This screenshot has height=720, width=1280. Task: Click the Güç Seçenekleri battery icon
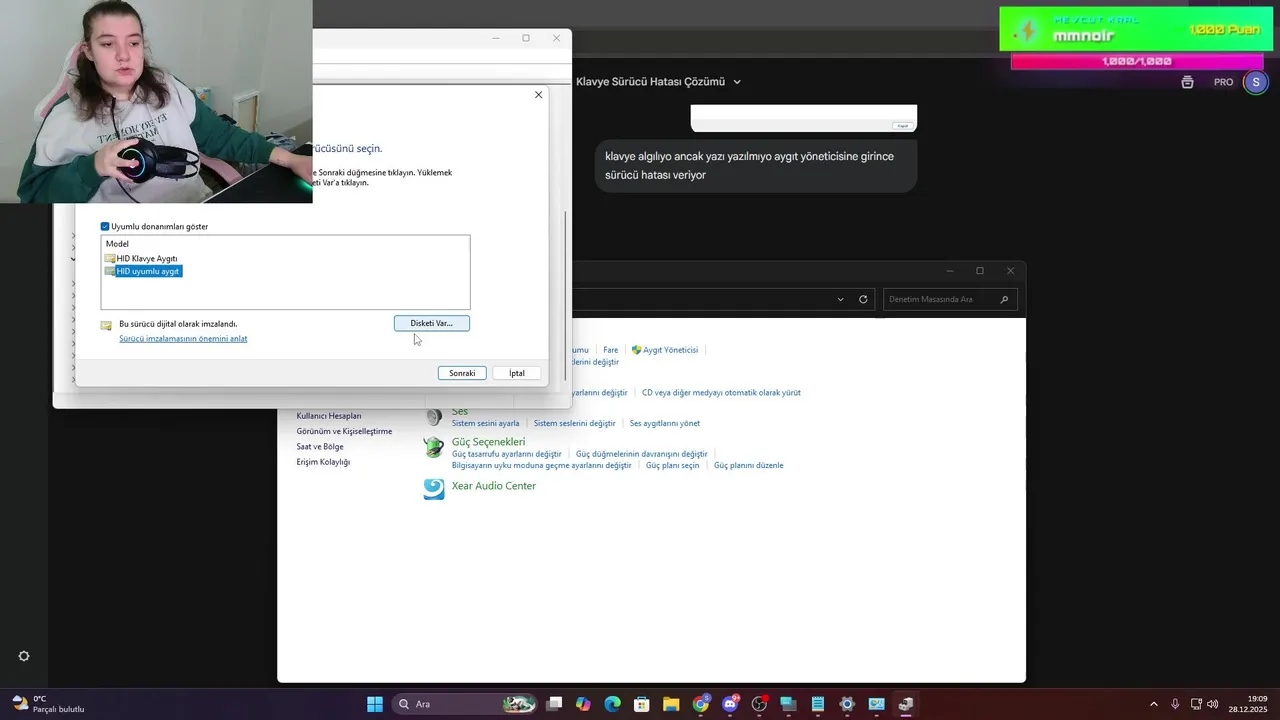tap(434, 447)
